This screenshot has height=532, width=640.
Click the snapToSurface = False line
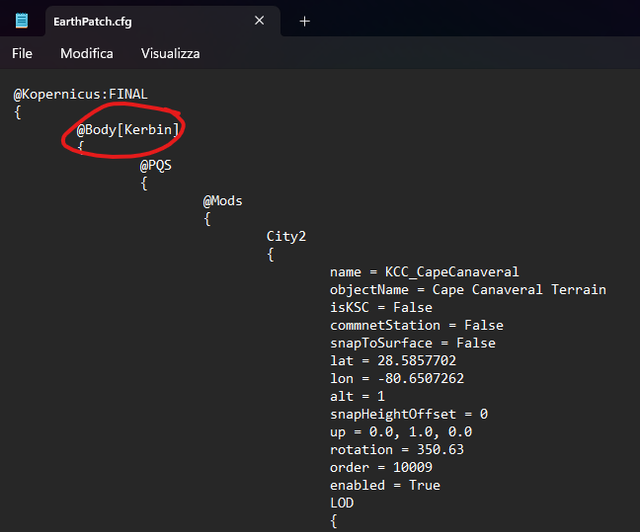tap(412, 343)
